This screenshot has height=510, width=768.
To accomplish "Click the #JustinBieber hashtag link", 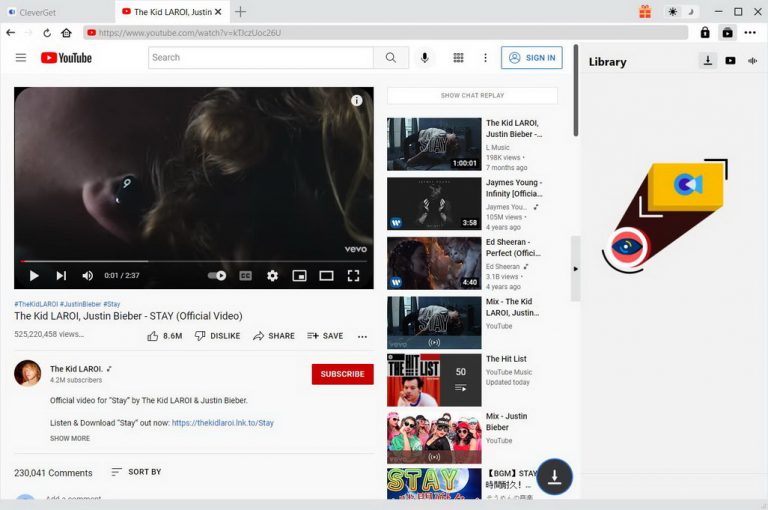I will (80, 304).
